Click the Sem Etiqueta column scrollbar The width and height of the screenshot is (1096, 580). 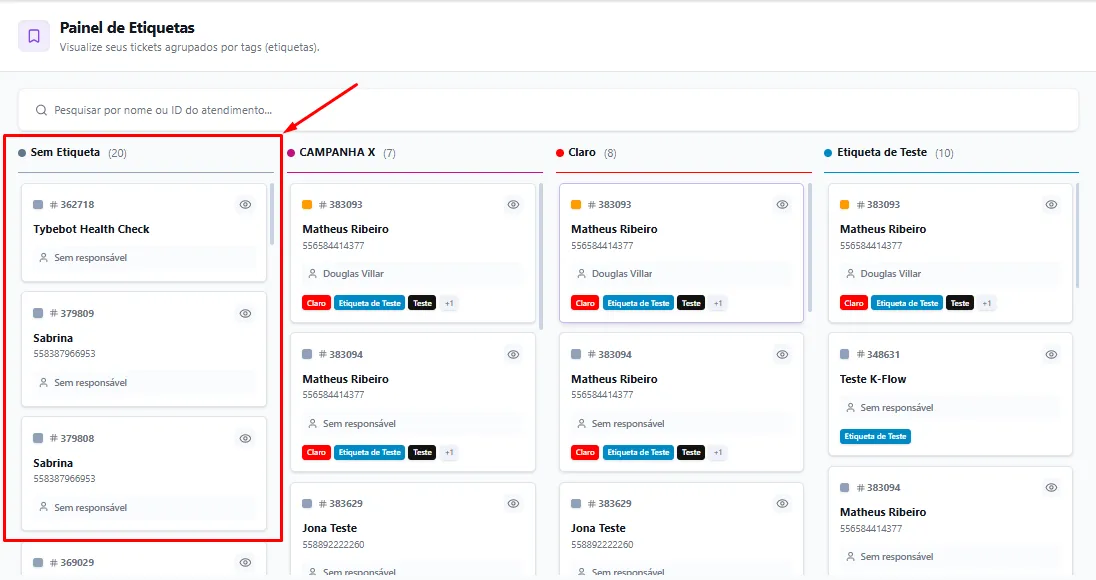coord(272,214)
